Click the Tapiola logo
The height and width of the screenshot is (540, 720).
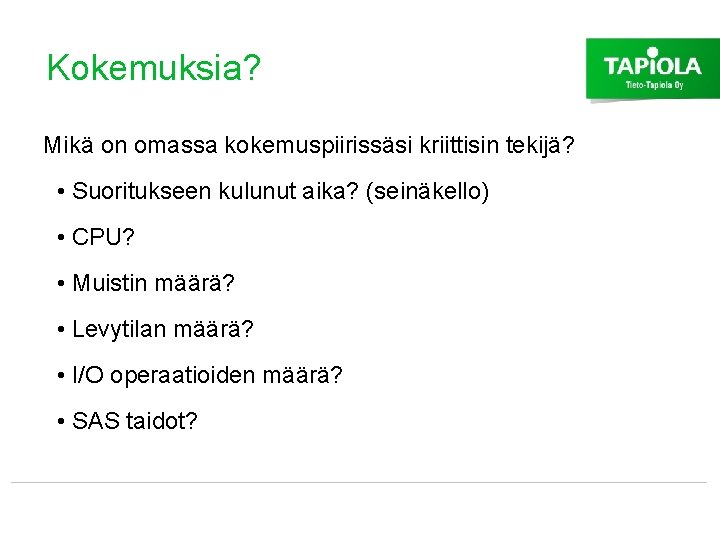(x=652, y=67)
